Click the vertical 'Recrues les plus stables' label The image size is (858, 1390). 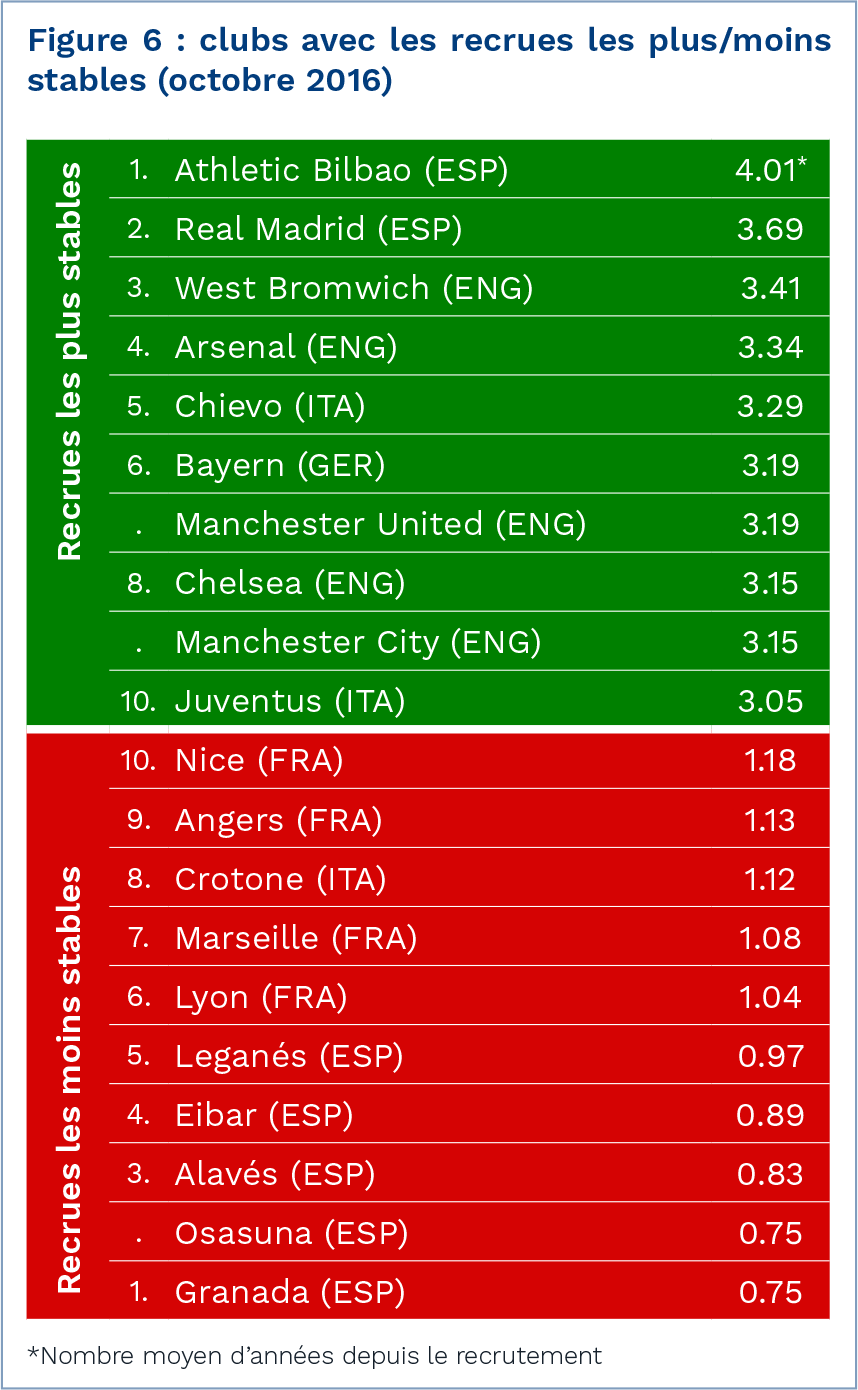click(x=68, y=362)
